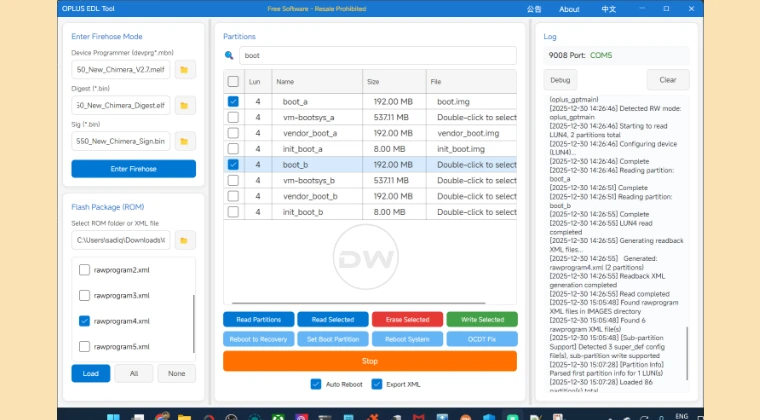The image size is (760, 420).
Task: Check the init_boot_b partition checkbox
Action: tap(233, 212)
